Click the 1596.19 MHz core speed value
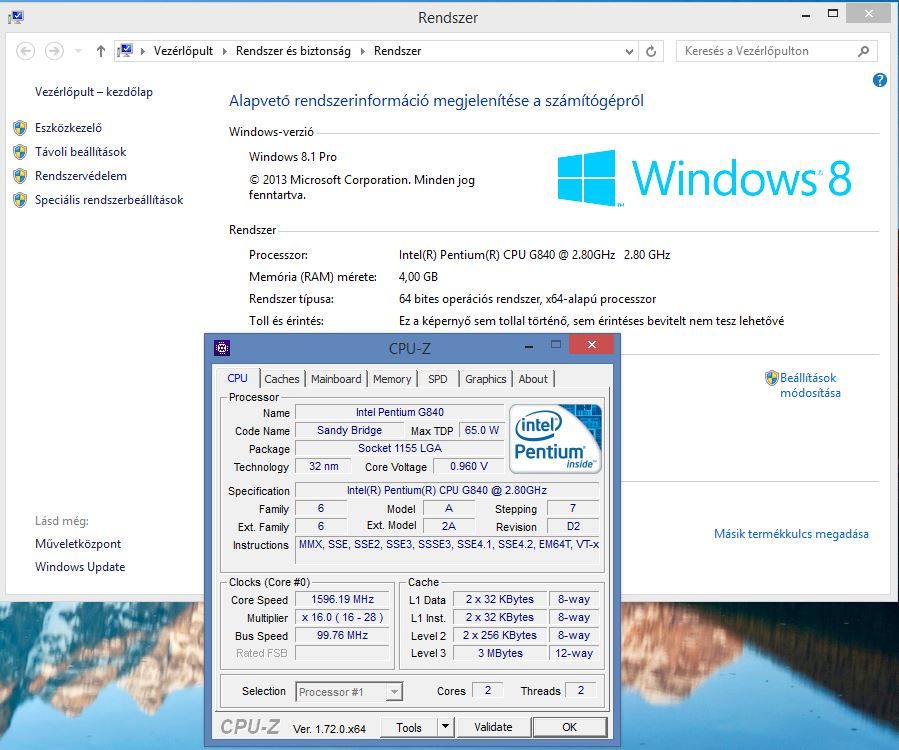This screenshot has height=750, width=899. coord(342,599)
